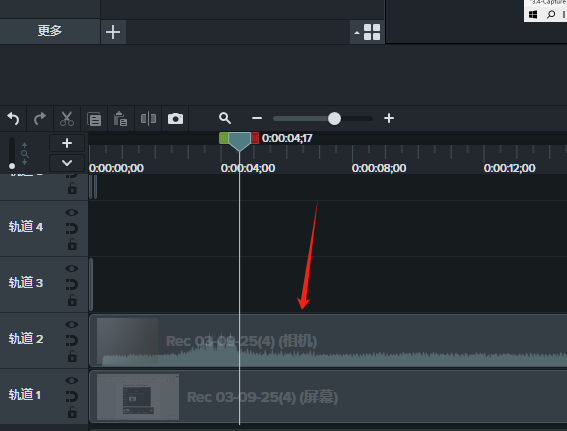Viewport: 567px width, 431px height.
Task: Cut selection with the scissors icon
Action: pyautogui.click(x=67, y=118)
